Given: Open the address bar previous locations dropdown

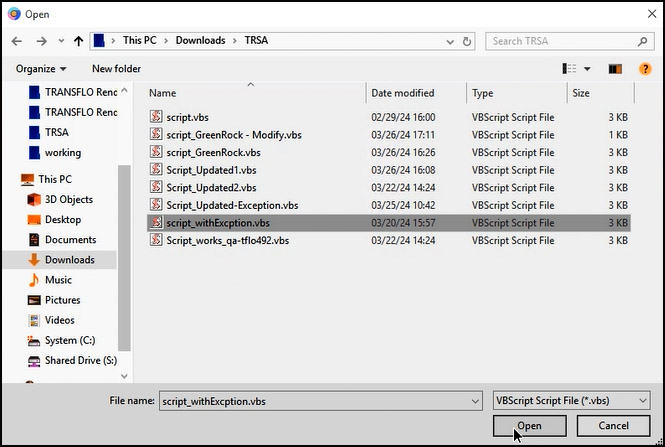Looking at the screenshot, I should click(446, 41).
